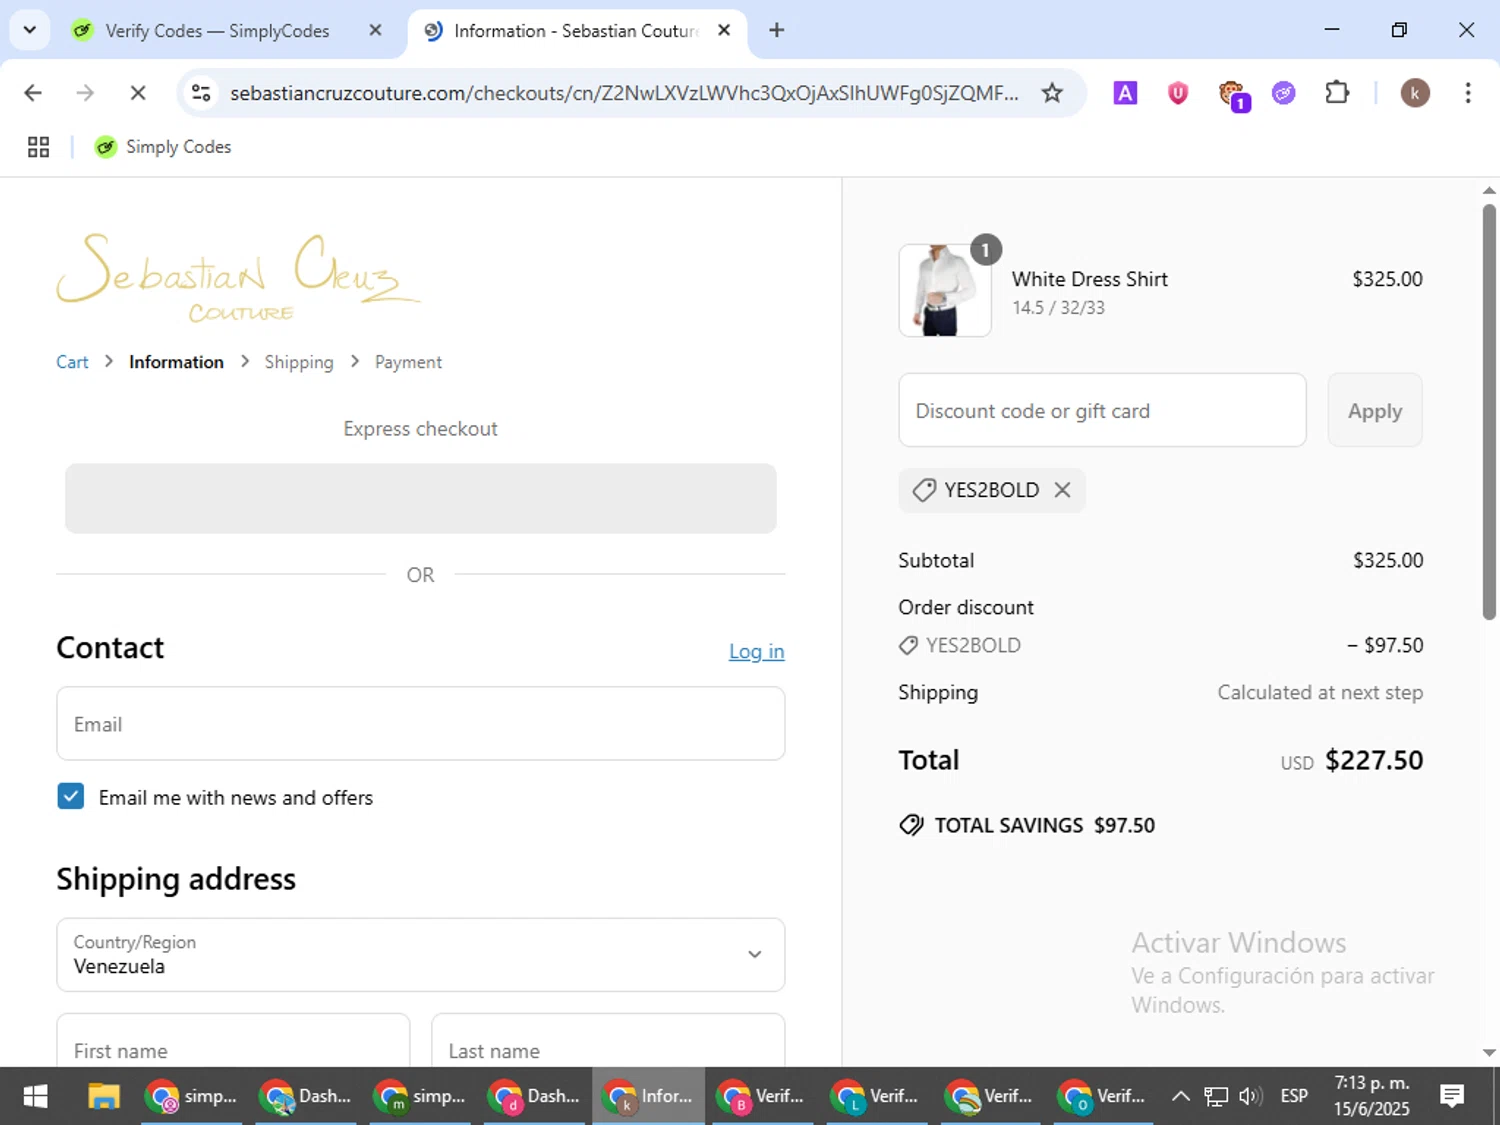Click the address bar URL
Screen dimensions: 1500x1125
[x=624, y=93]
